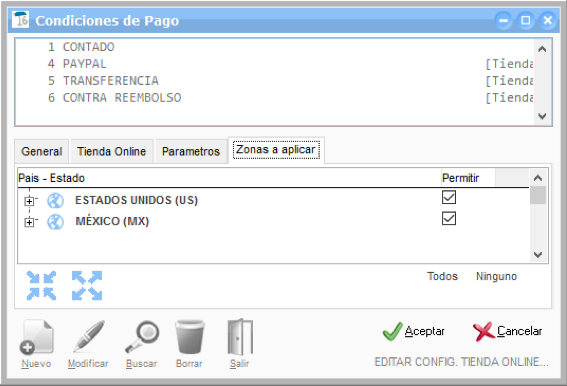Select the 4 PAYPAL payment row
Image resolution: width=567 pixels, height=386 pixels.
pyautogui.click(x=275, y=64)
